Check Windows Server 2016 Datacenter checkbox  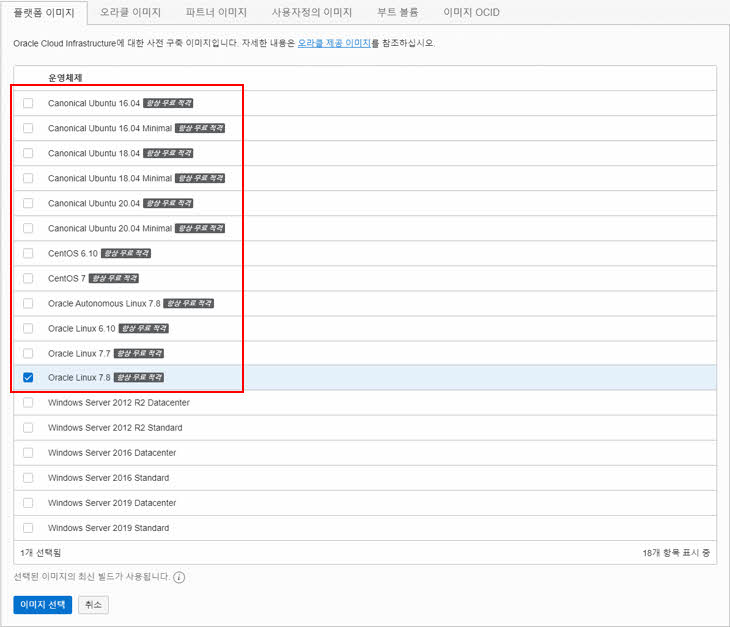coord(28,453)
